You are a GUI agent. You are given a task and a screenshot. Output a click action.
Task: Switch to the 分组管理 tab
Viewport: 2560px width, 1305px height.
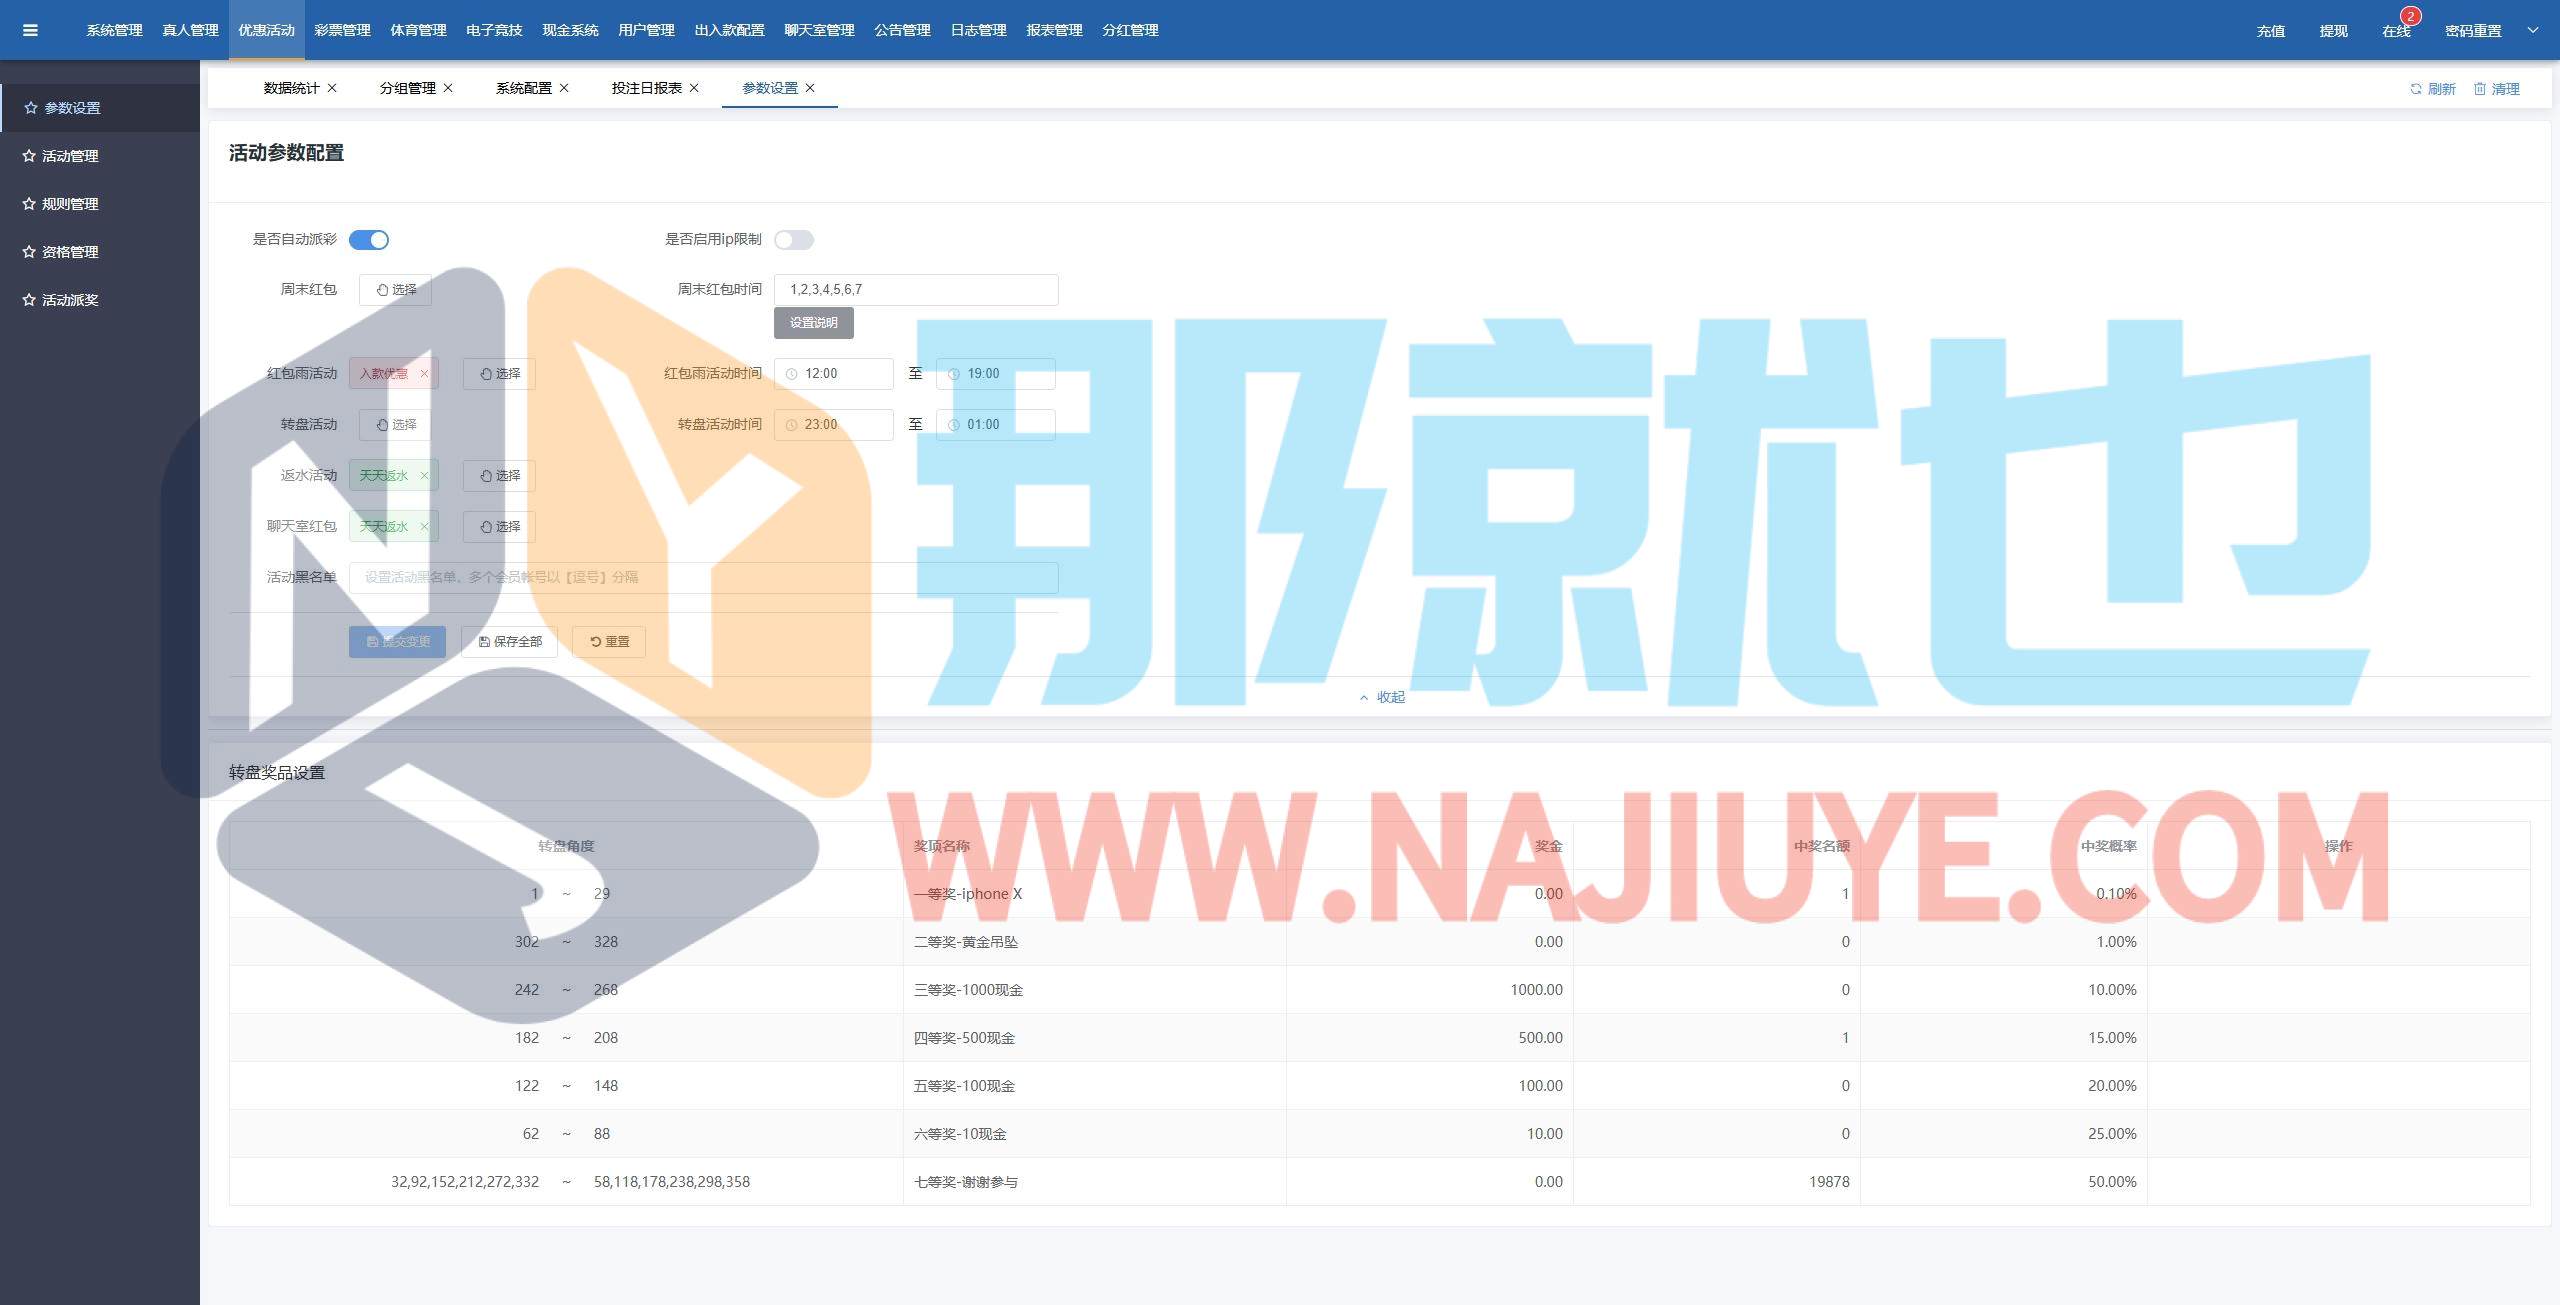[407, 88]
